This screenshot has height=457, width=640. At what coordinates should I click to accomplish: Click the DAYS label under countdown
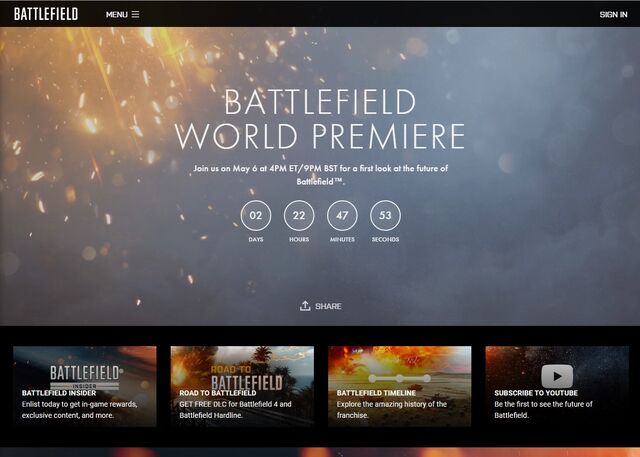256,240
